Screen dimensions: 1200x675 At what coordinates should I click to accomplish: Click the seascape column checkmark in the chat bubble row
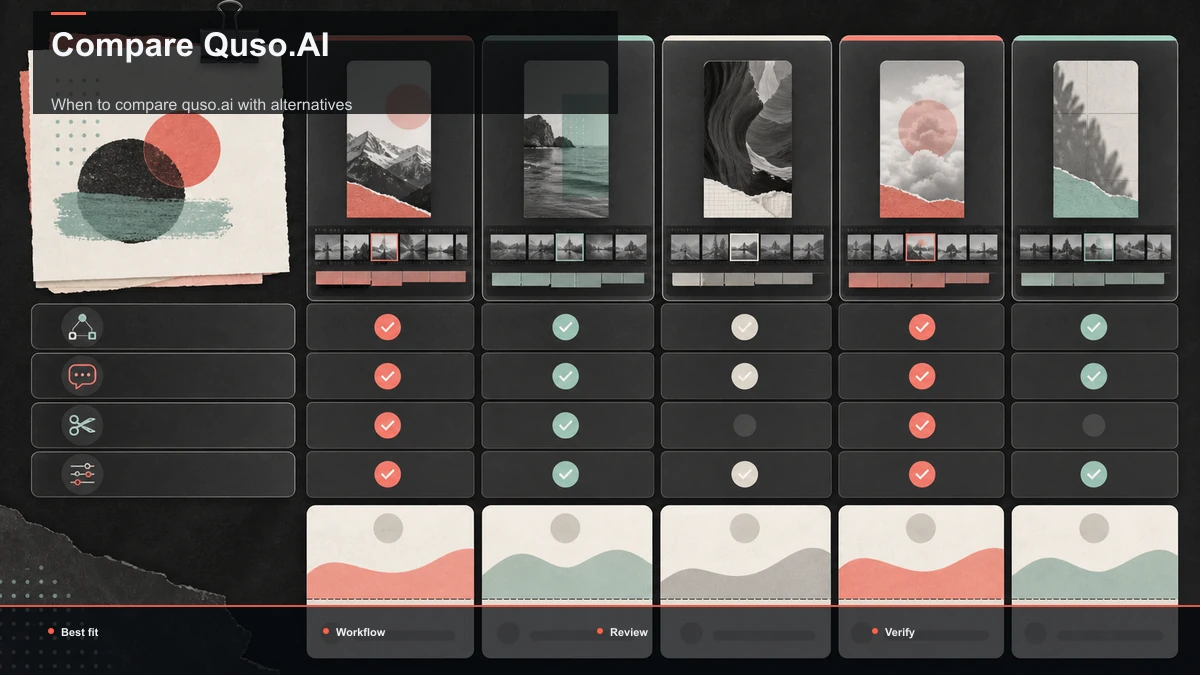566,376
